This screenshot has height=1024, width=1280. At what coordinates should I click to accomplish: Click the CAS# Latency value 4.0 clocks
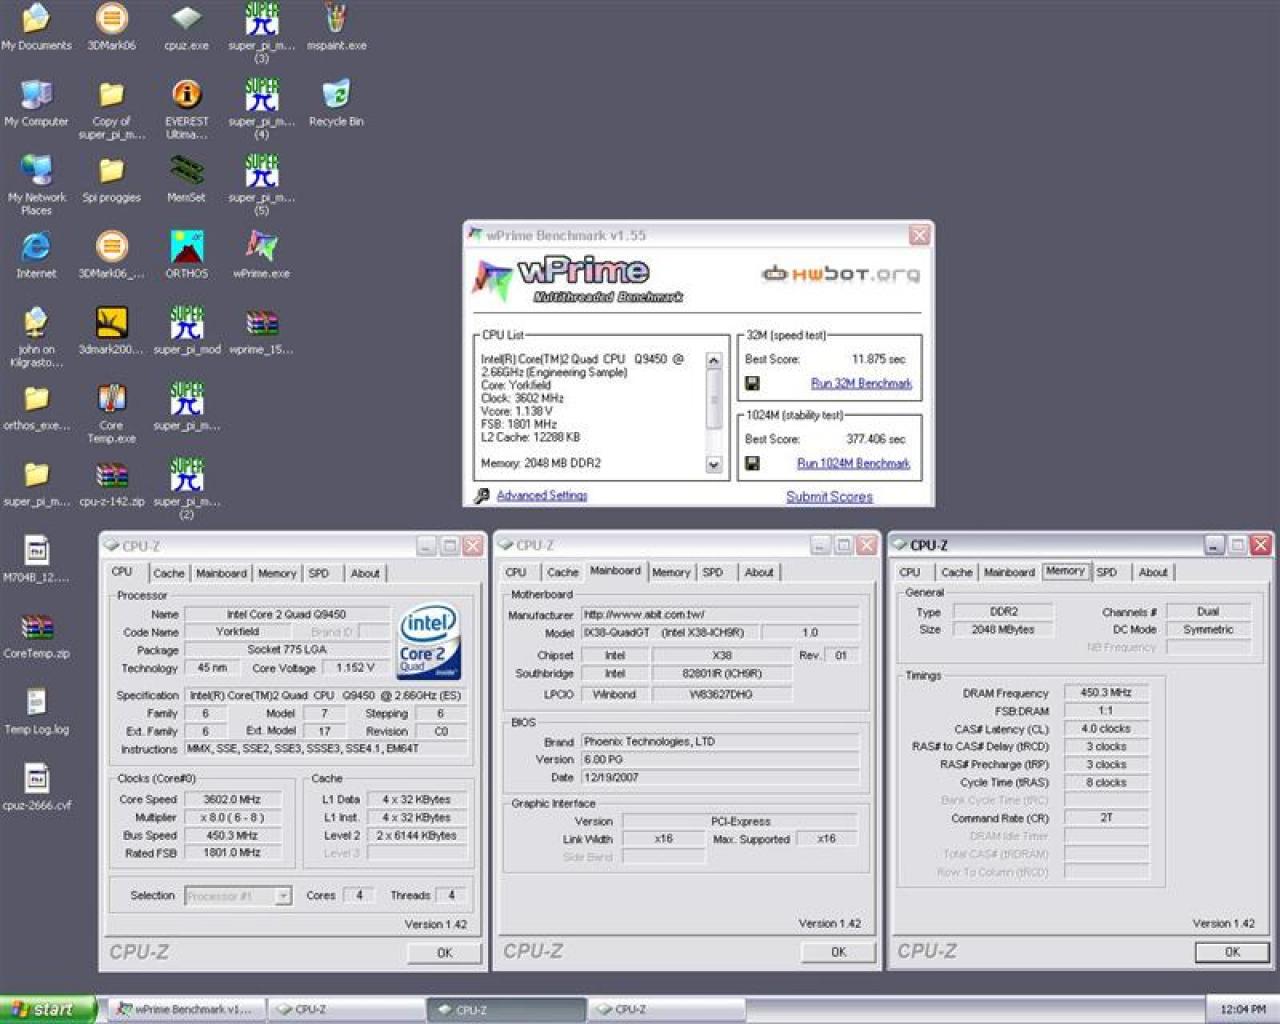point(1106,729)
